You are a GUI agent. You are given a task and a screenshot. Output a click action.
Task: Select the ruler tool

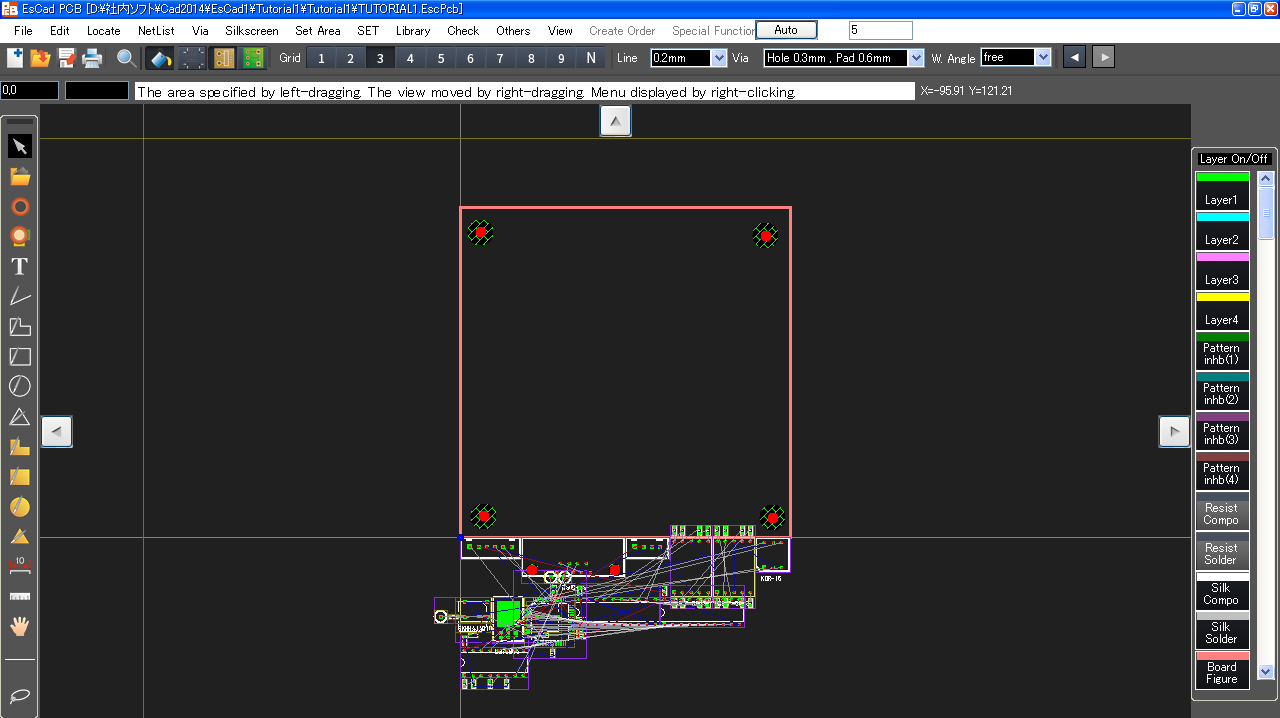pyautogui.click(x=20, y=596)
